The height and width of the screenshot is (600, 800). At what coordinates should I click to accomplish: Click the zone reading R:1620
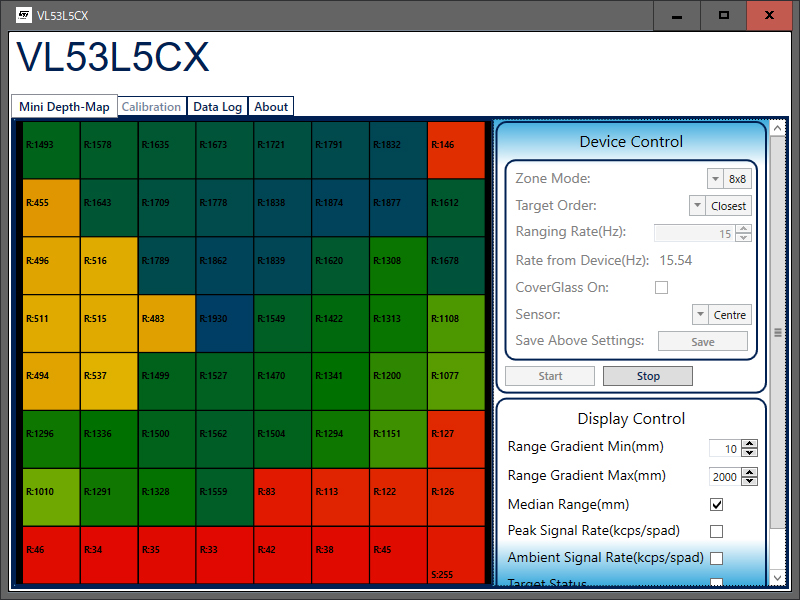tap(340, 265)
